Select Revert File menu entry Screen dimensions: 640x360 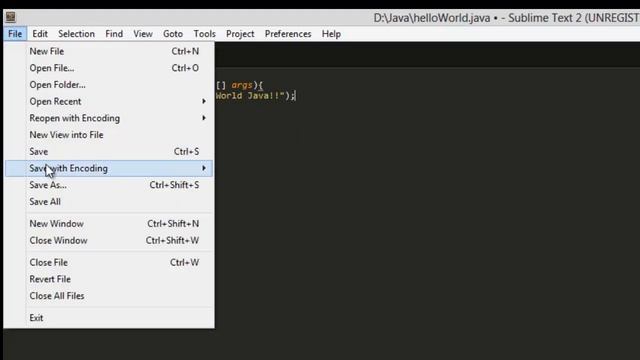pos(109,280)
